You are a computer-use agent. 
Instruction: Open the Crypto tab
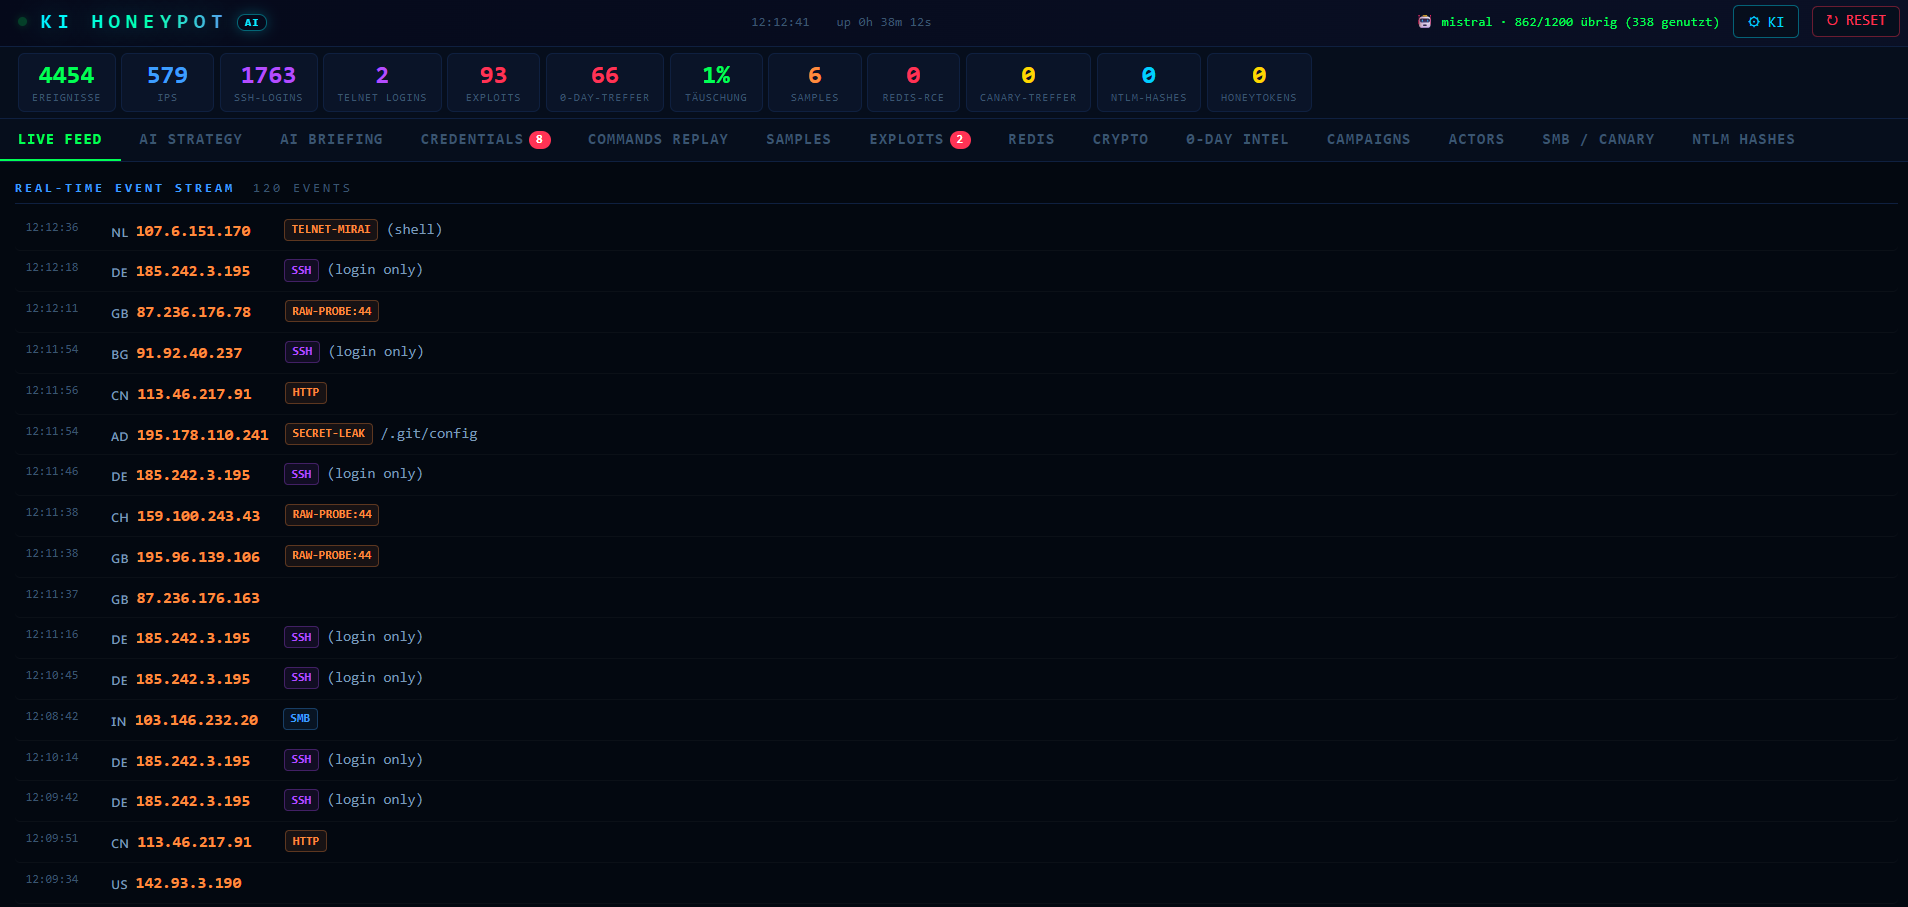[1120, 139]
